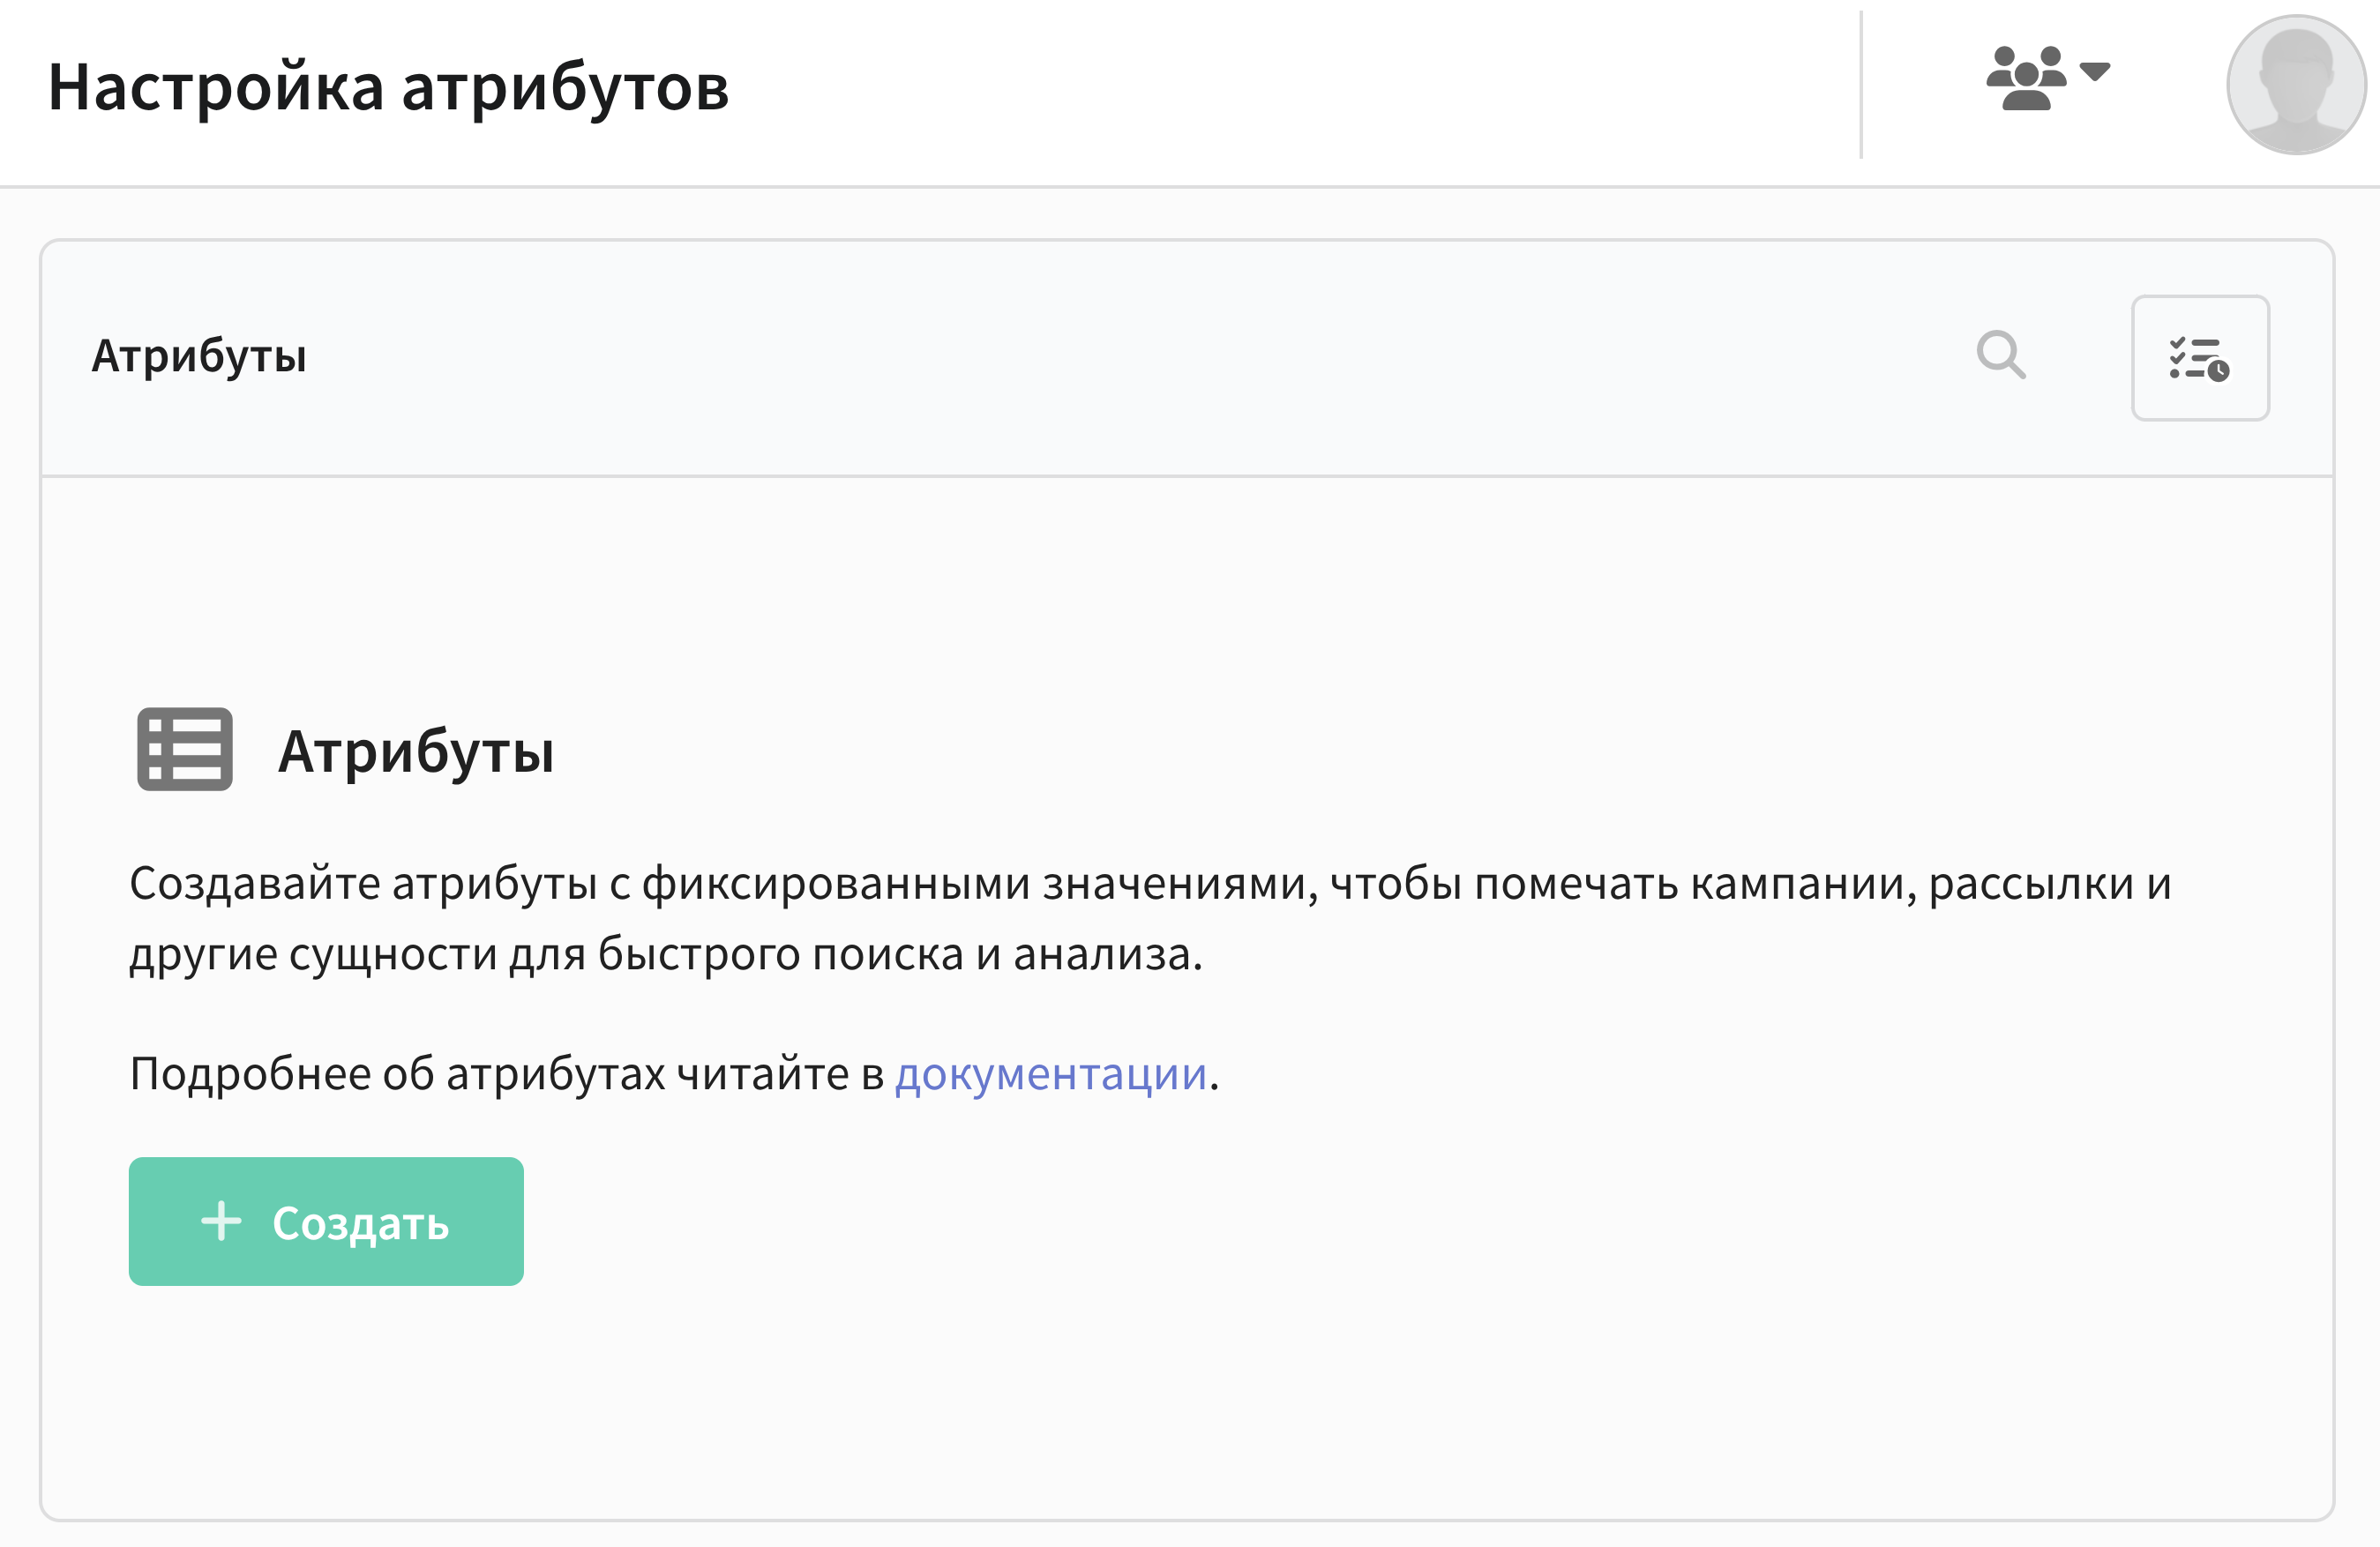Click the clock badge on task list icon
Image resolution: width=2380 pixels, height=1547 pixels.
[x=2218, y=371]
